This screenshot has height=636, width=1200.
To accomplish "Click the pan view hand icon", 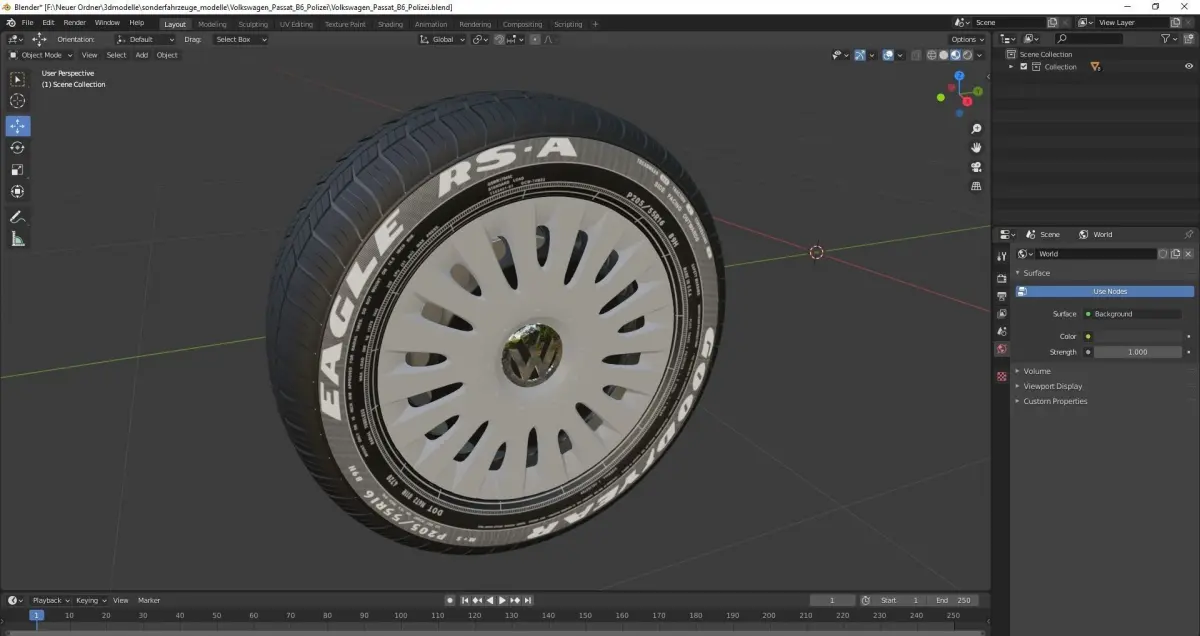I will (976, 148).
